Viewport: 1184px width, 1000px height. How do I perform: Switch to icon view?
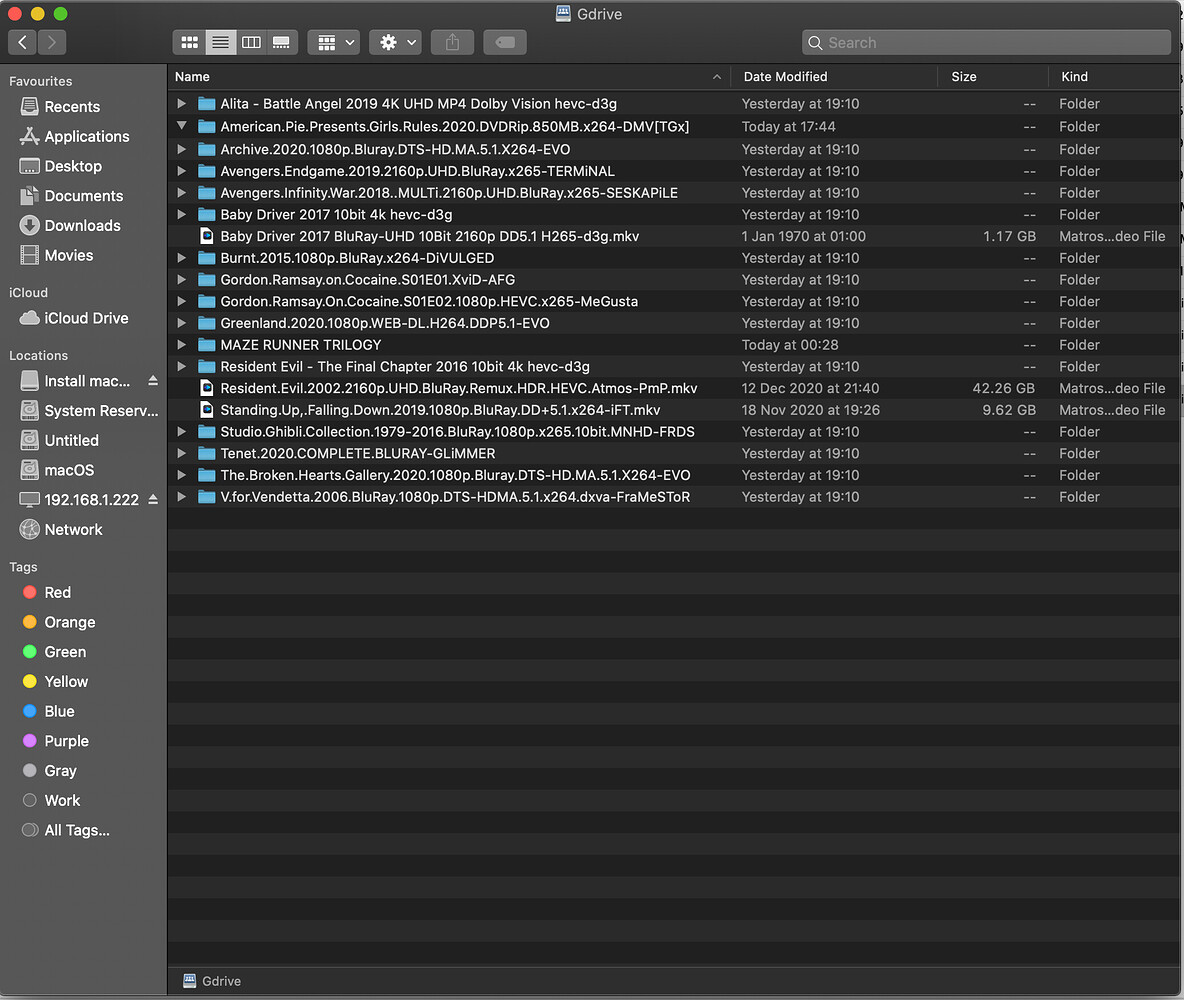[x=190, y=42]
